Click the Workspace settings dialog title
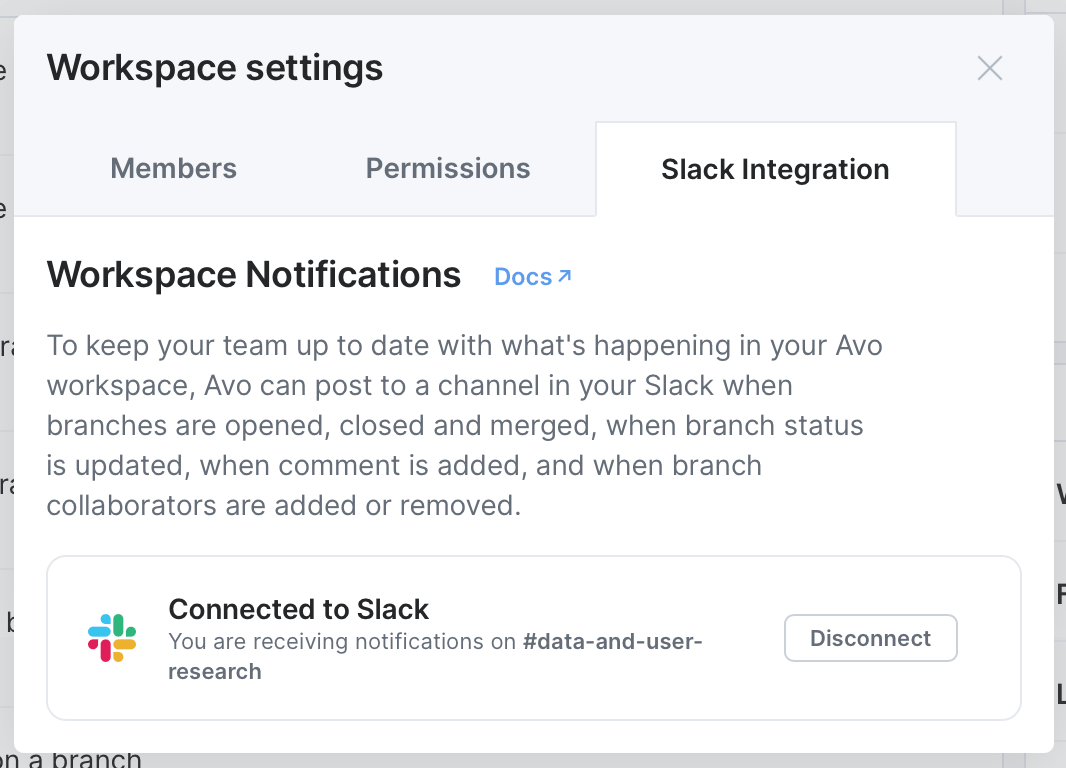Image resolution: width=1066 pixels, height=768 pixels. tap(214, 68)
